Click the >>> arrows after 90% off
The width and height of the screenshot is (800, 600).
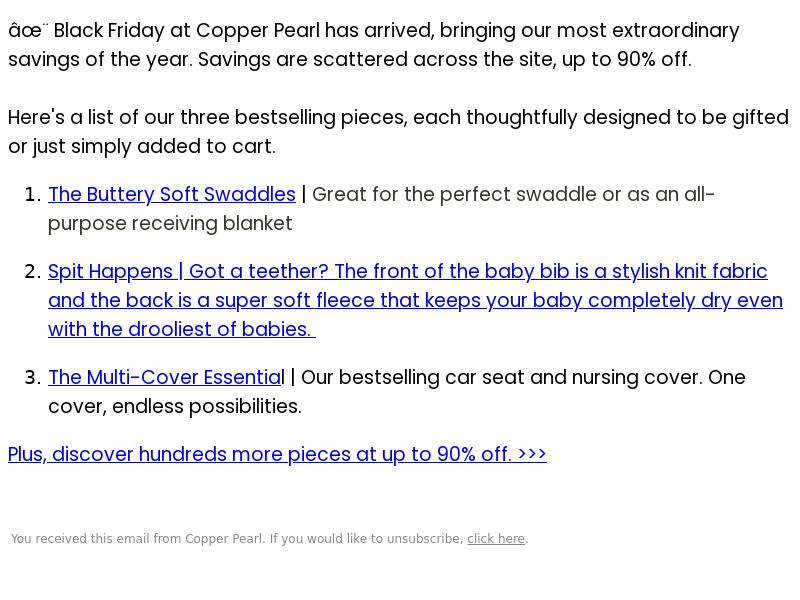(532, 454)
